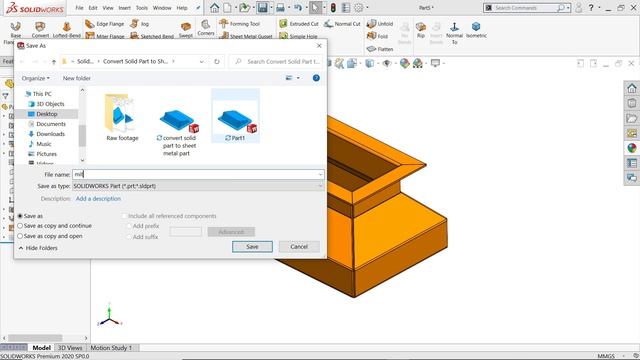Open the Corners tool
Image resolution: width=640 pixels, height=360 pixels.
click(x=206, y=28)
